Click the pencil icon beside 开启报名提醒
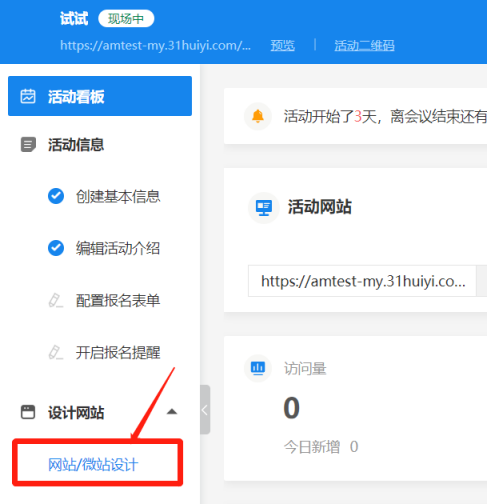This screenshot has height=504, width=488. tap(56, 352)
